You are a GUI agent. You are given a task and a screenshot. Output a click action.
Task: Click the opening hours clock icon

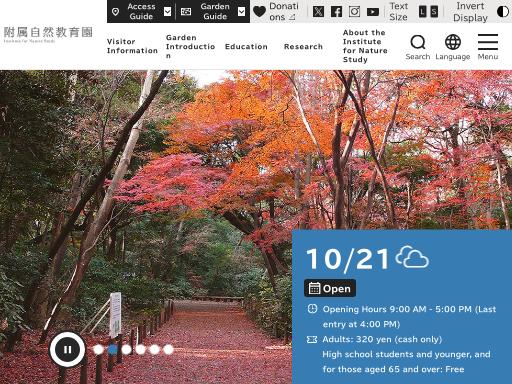312,309
